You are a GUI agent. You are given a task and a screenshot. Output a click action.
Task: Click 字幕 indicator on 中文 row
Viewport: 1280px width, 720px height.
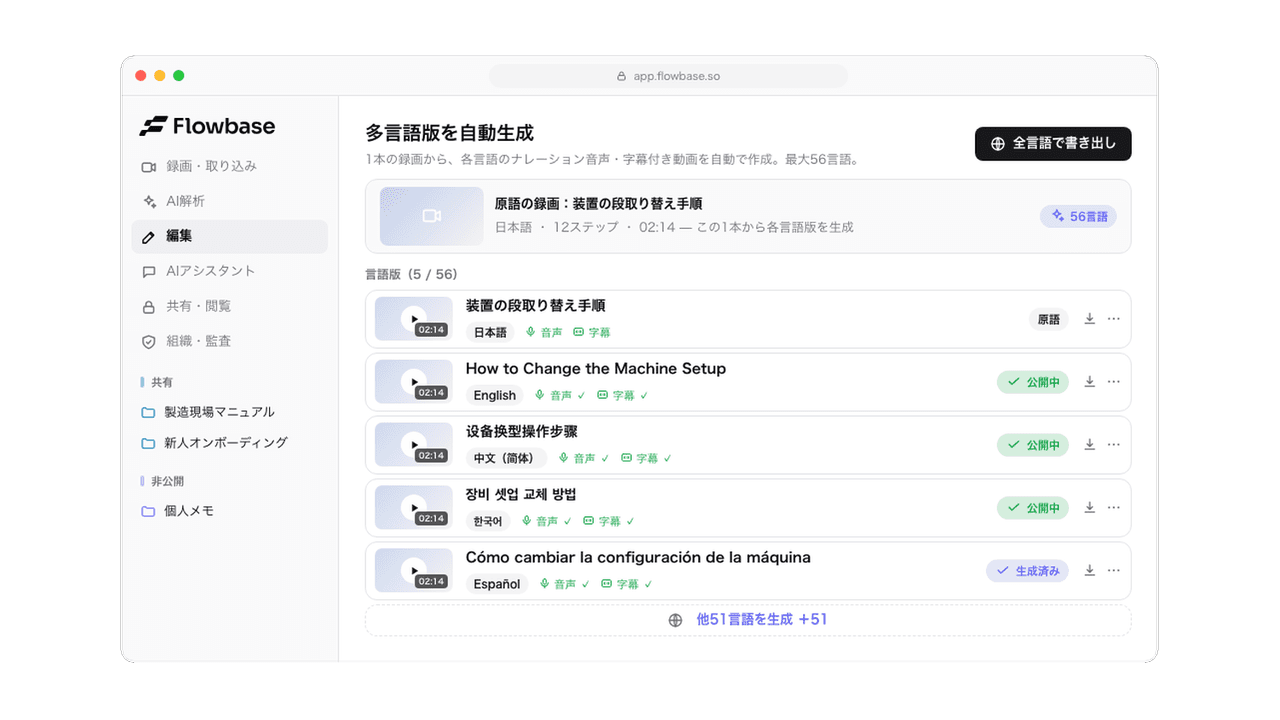(646, 458)
